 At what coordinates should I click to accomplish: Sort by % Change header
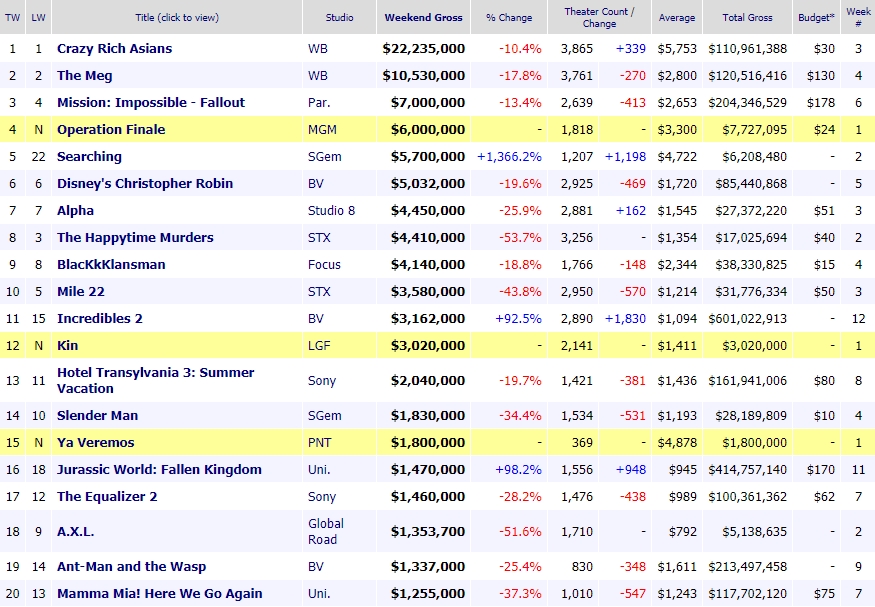[509, 17]
